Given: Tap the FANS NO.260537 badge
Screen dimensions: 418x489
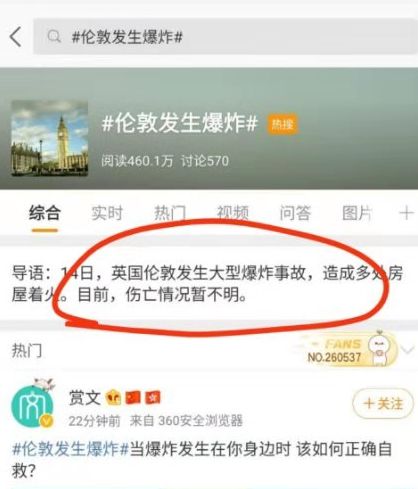Looking at the screenshot, I should [347, 350].
